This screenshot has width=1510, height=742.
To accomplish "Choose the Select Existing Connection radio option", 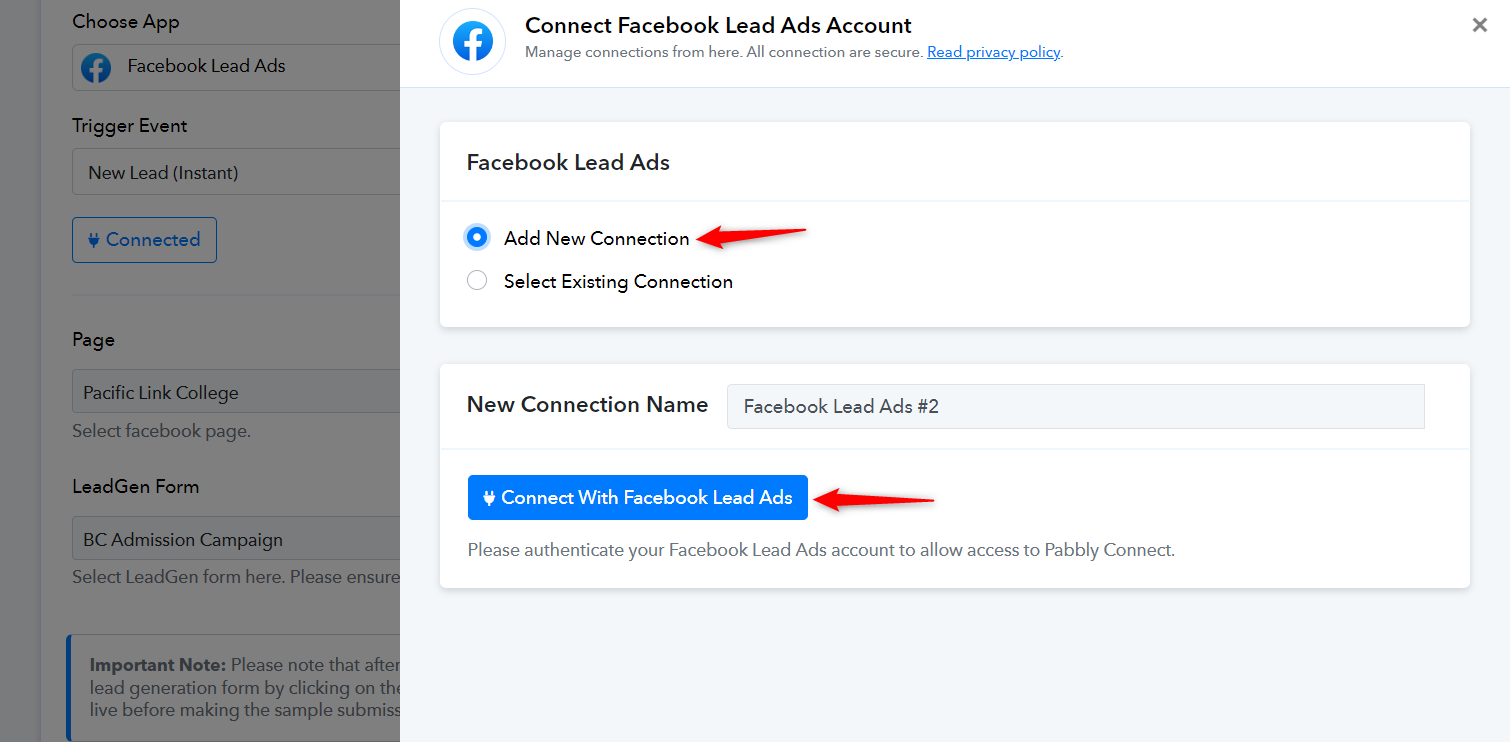I will point(477,281).
